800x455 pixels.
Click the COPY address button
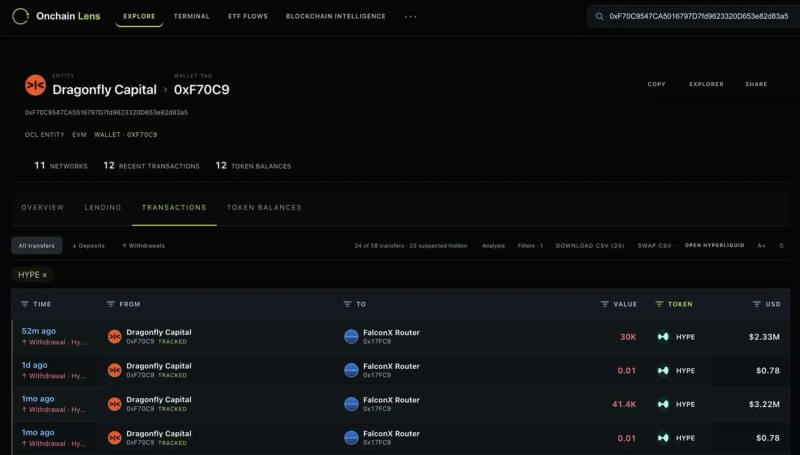click(657, 84)
